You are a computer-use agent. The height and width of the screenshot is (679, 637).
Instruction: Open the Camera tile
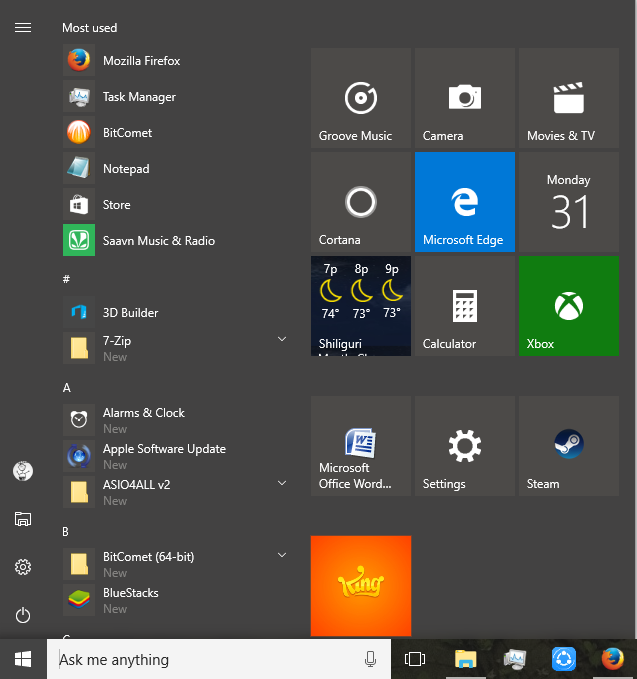(x=465, y=98)
